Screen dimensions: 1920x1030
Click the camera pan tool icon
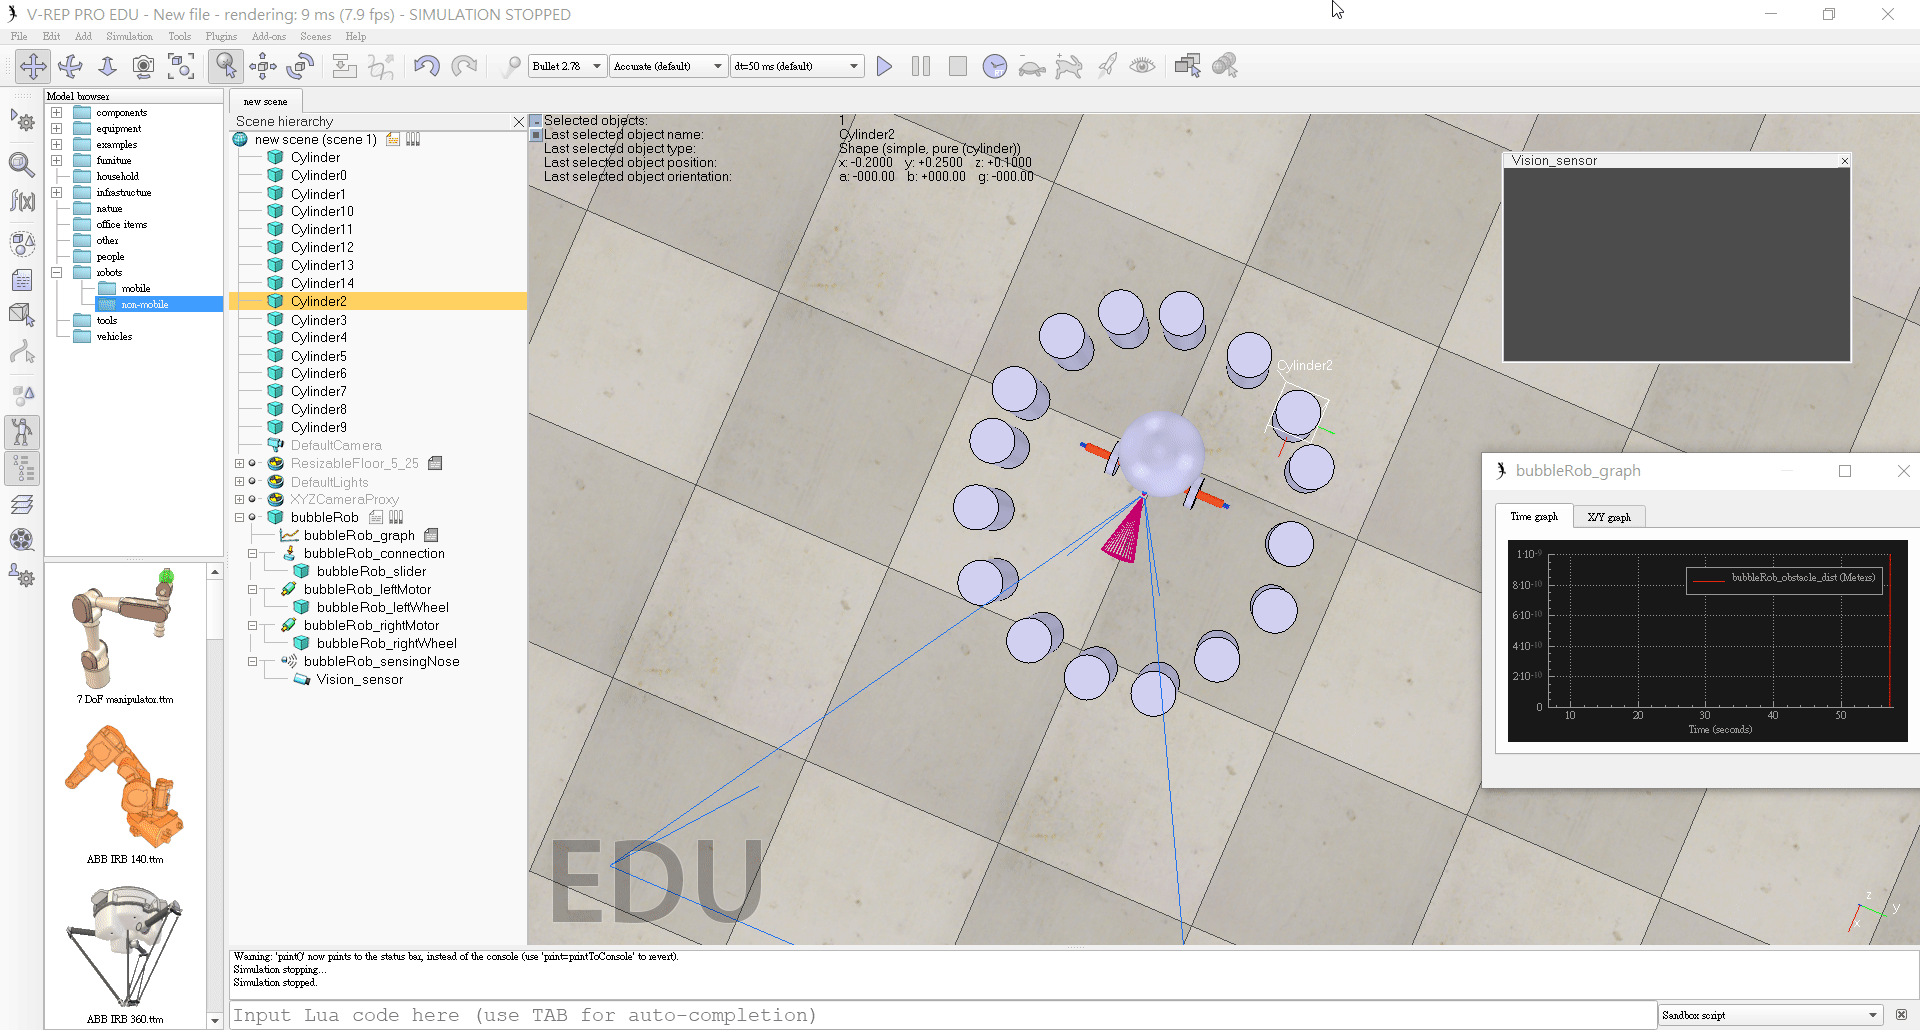coord(33,67)
